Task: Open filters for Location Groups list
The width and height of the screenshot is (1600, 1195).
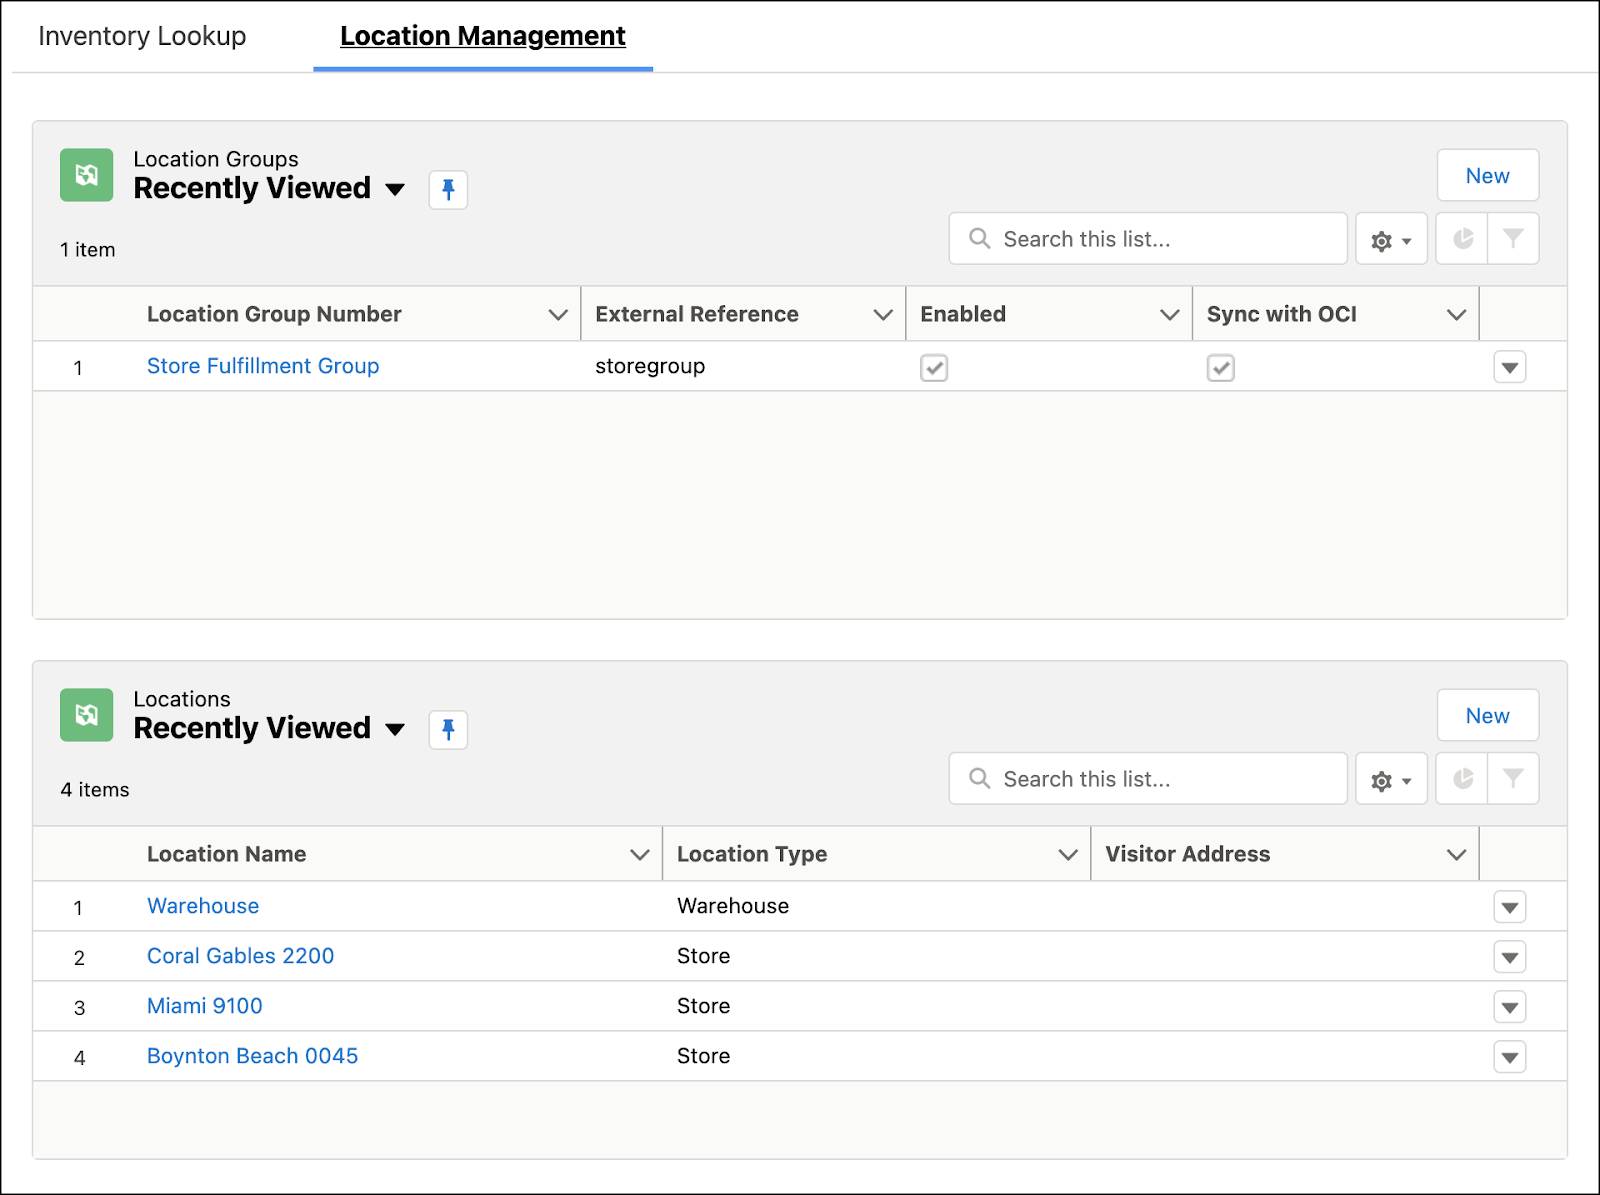Action: [1513, 239]
